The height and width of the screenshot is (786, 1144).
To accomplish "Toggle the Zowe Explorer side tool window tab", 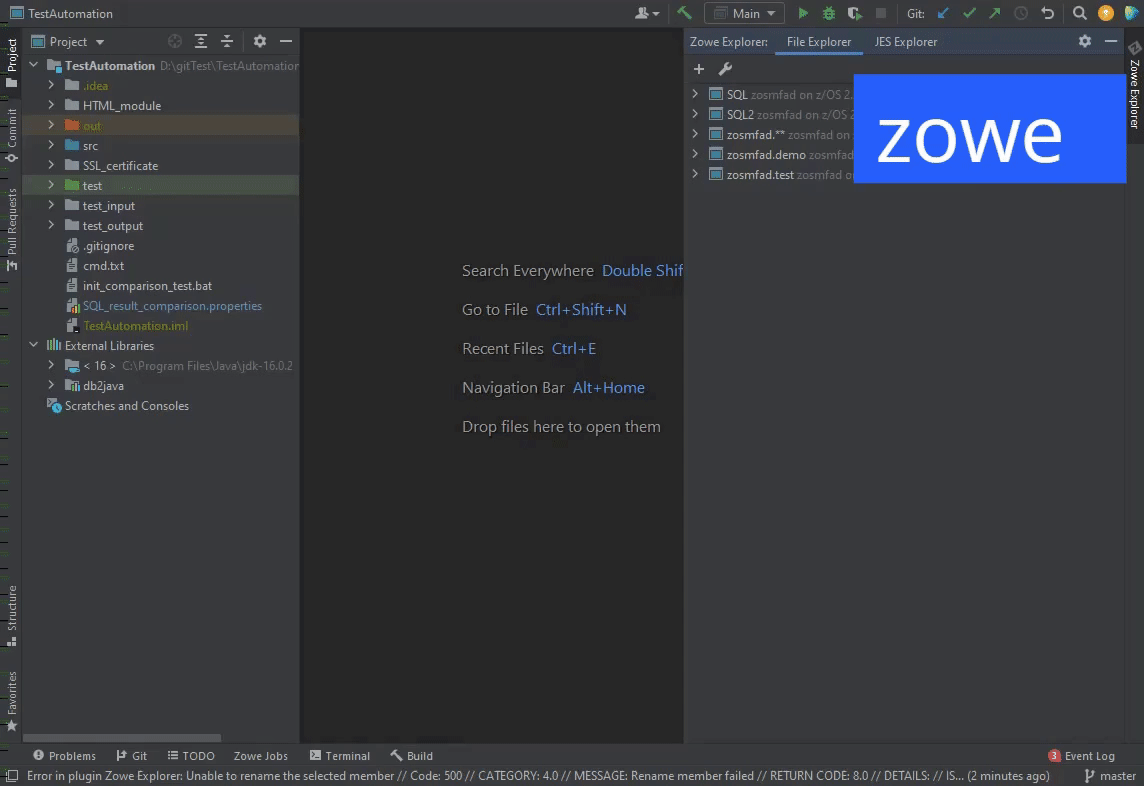I will coord(1134,87).
